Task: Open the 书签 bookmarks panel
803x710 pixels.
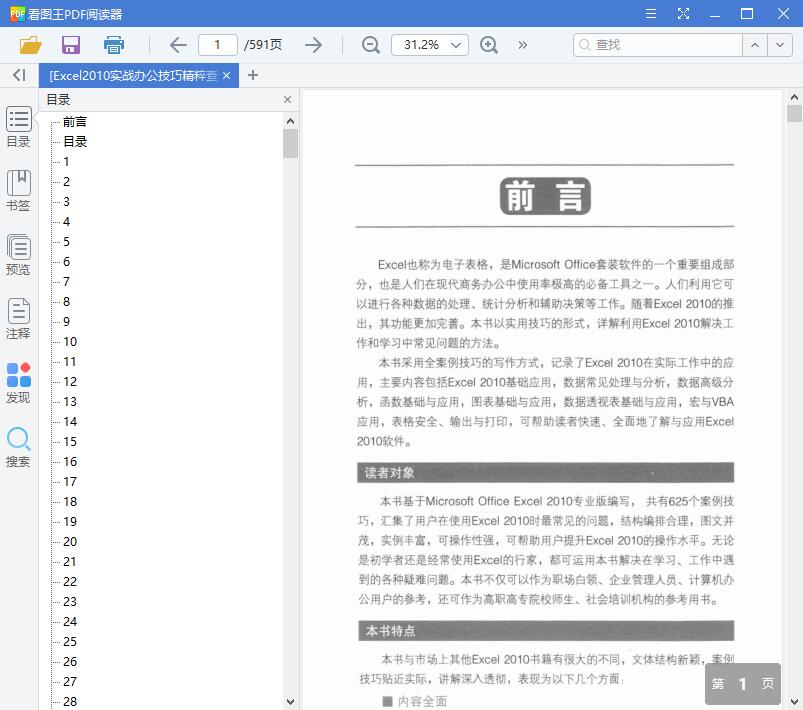Action: (18, 191)
